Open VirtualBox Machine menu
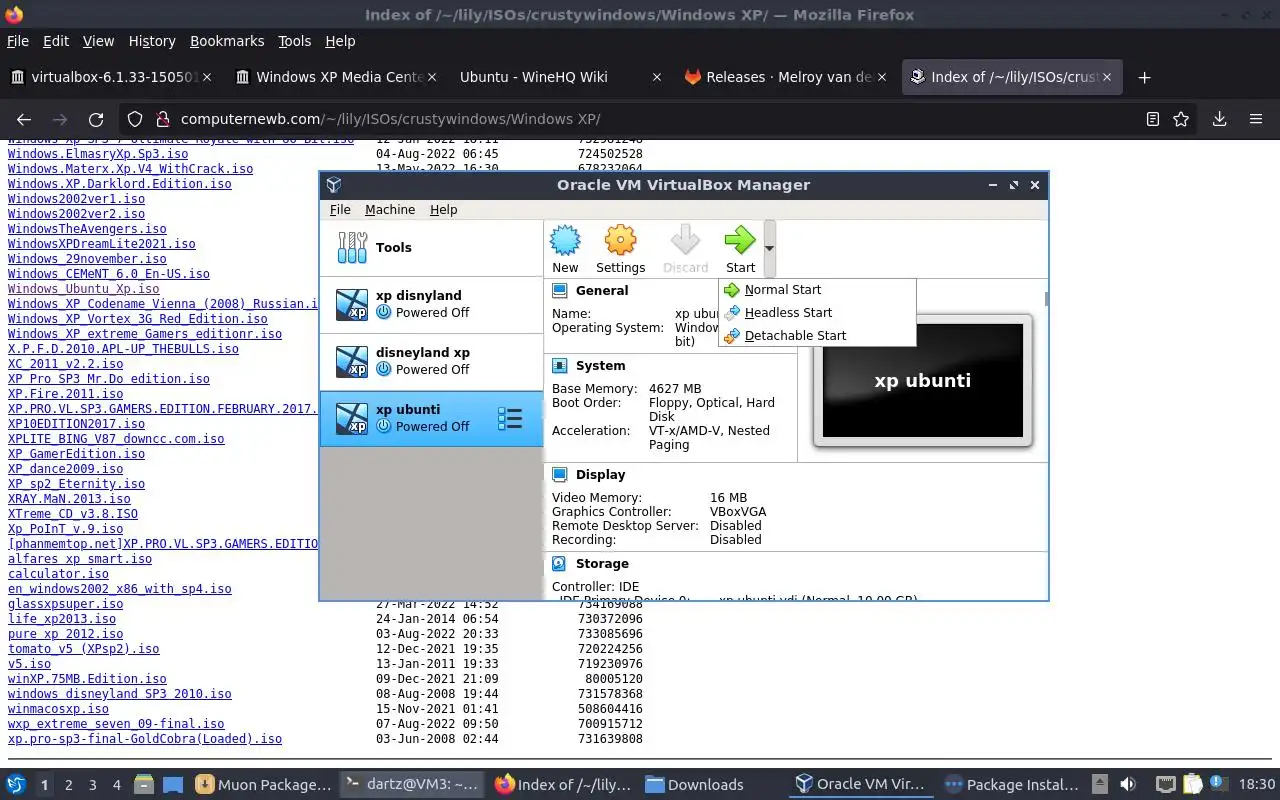Viewport: 1280px width, 800px height. pyautogui.click(x=390, y=209)
